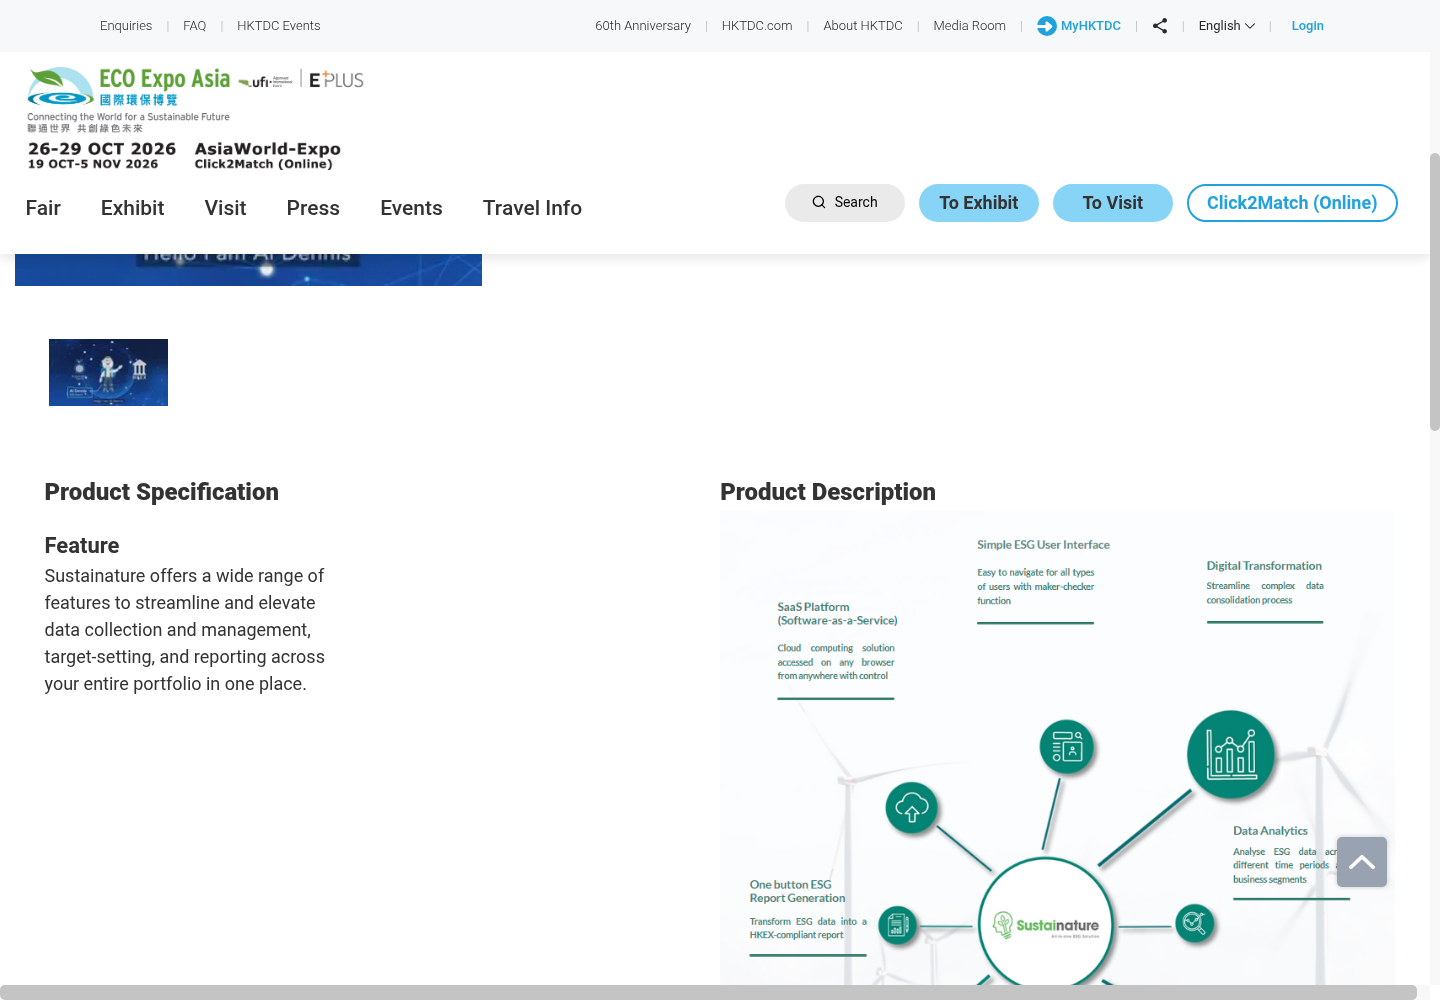1440x1000 pixels.
Task: Click the "Product Description" heading
Action: click(x=828, y=492)
